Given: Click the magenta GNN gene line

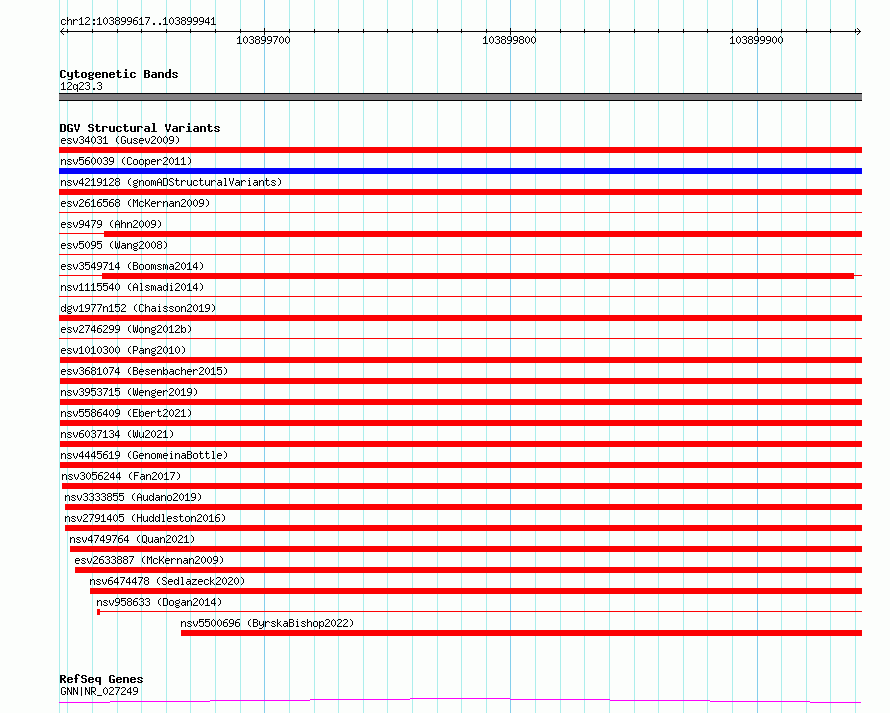Looking at the screenshot, I should coord(460,701).
